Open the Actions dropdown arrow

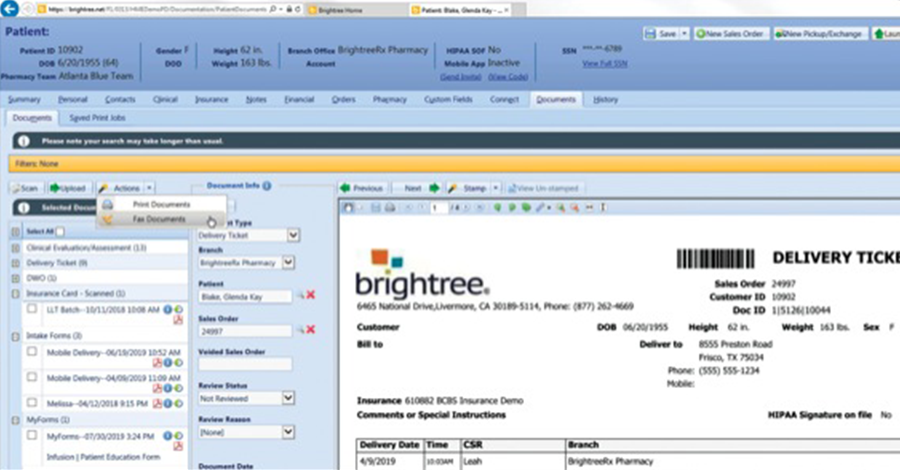tap(149, 188)
